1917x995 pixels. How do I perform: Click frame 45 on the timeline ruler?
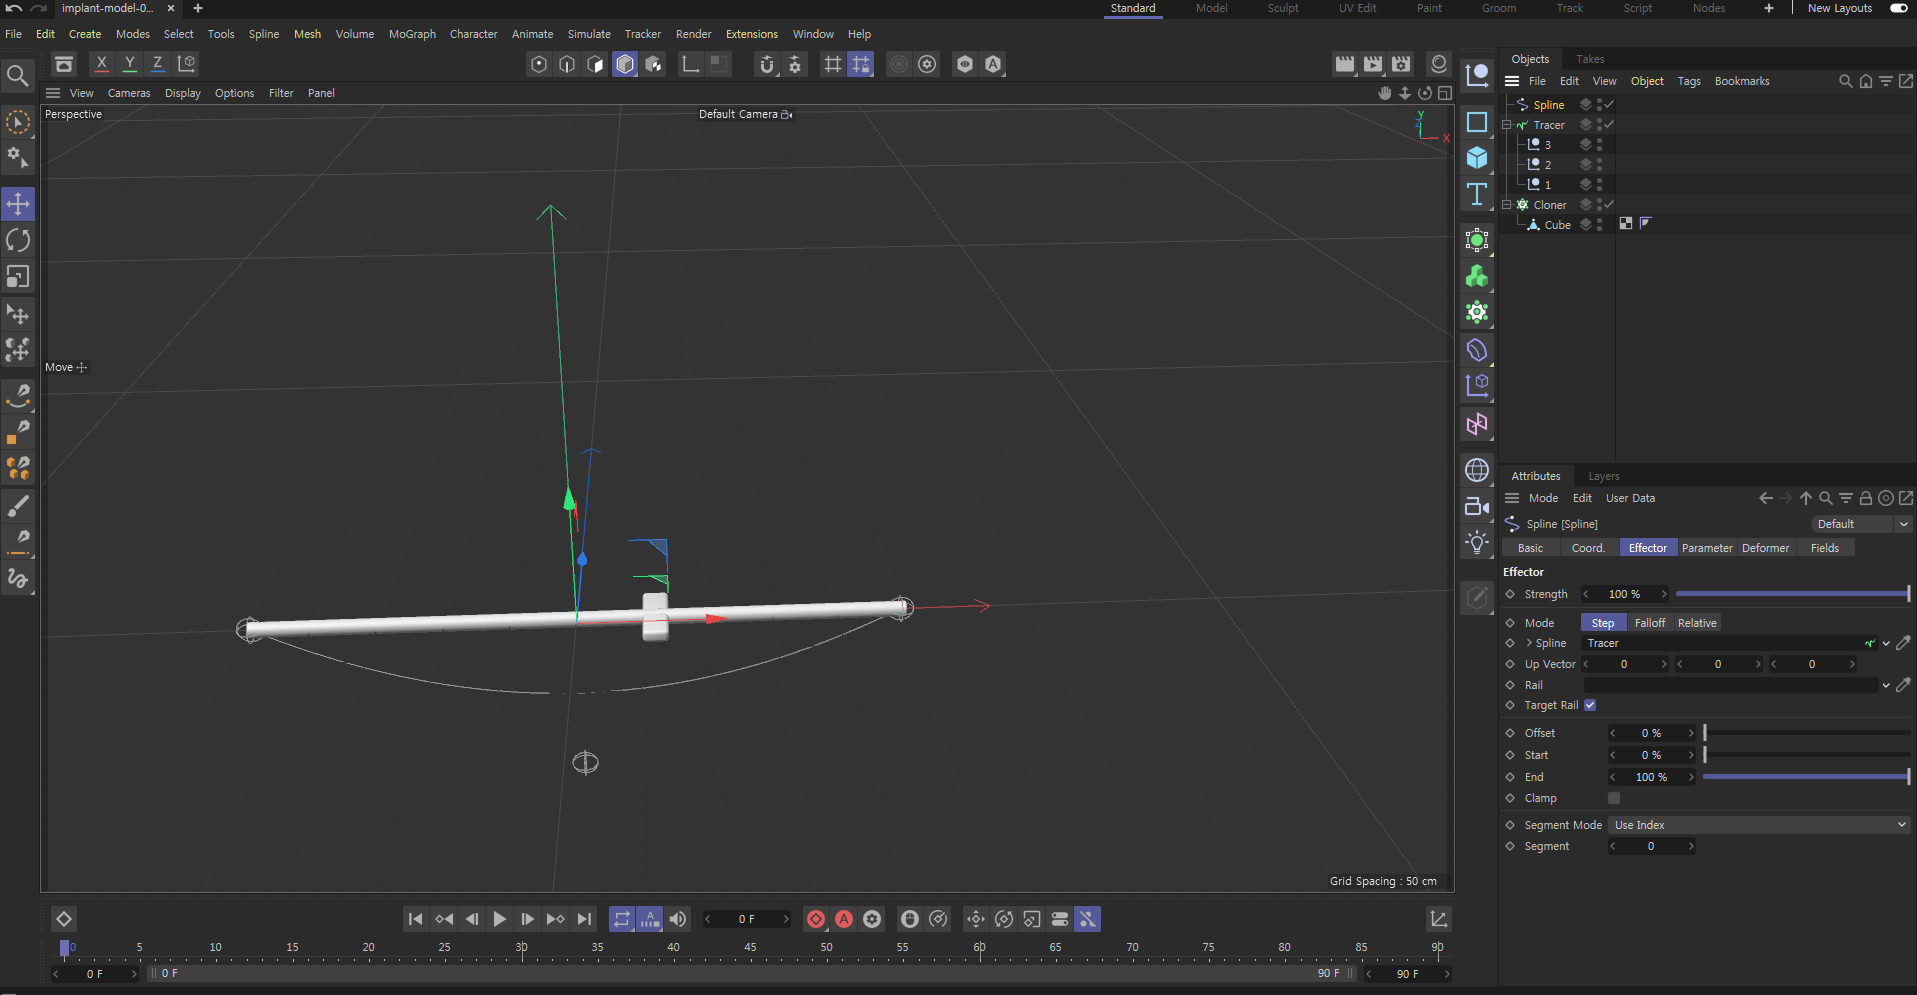click(x=750, y=948)
